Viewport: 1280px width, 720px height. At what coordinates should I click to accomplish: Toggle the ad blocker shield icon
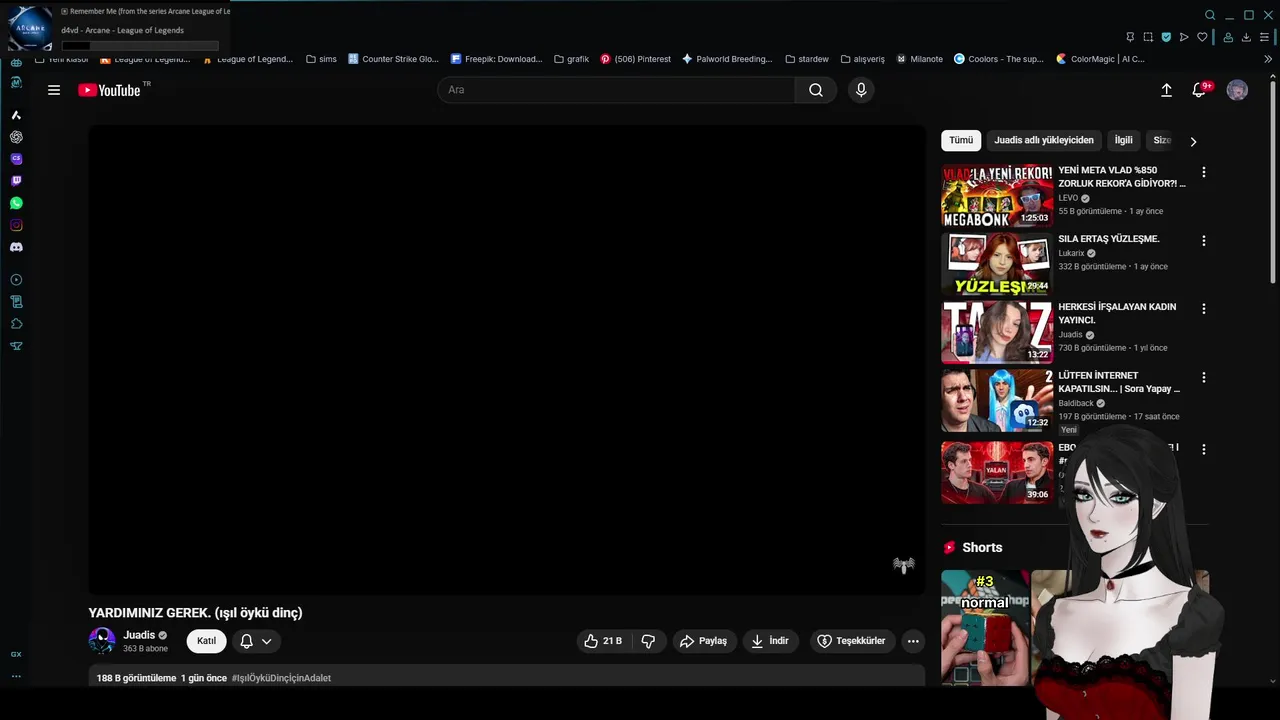1166,37
